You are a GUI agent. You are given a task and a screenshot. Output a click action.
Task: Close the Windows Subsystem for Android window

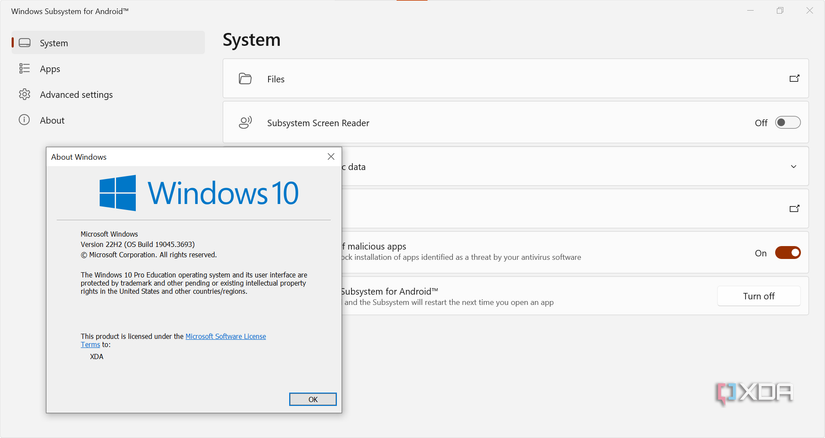(x=810, y=10)
